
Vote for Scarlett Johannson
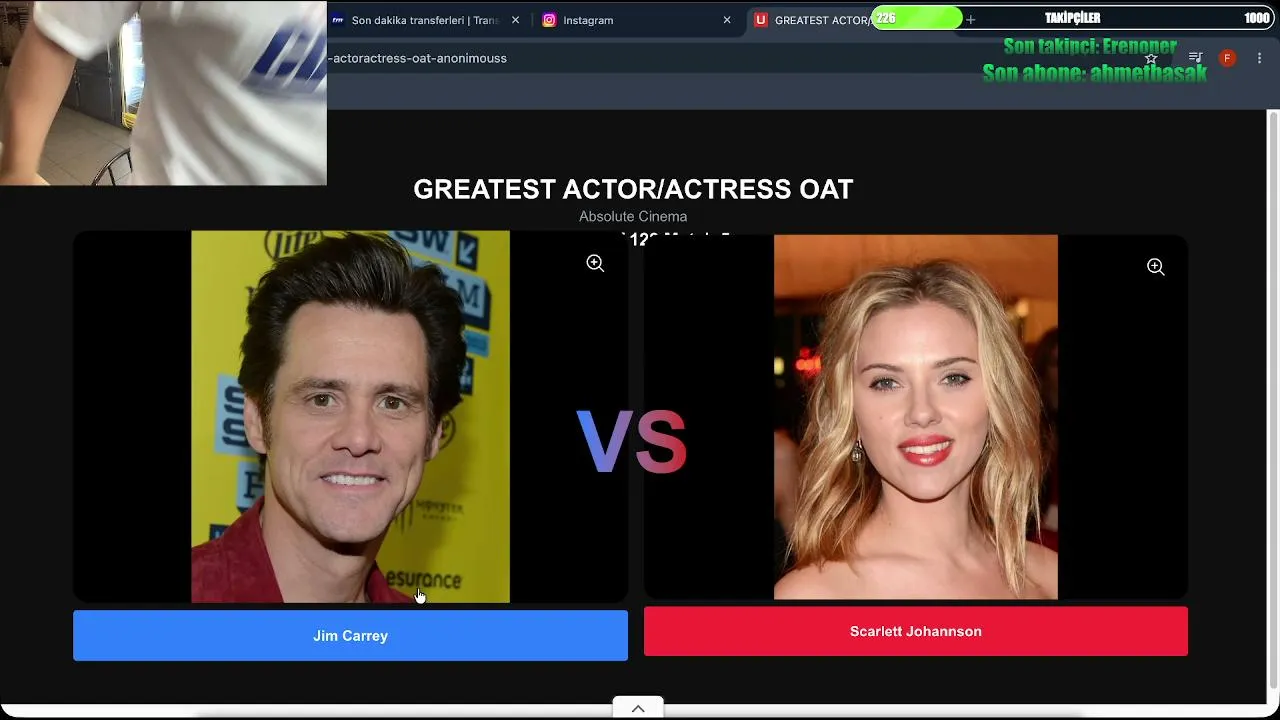pyautogui.click(x=916, y=631)
